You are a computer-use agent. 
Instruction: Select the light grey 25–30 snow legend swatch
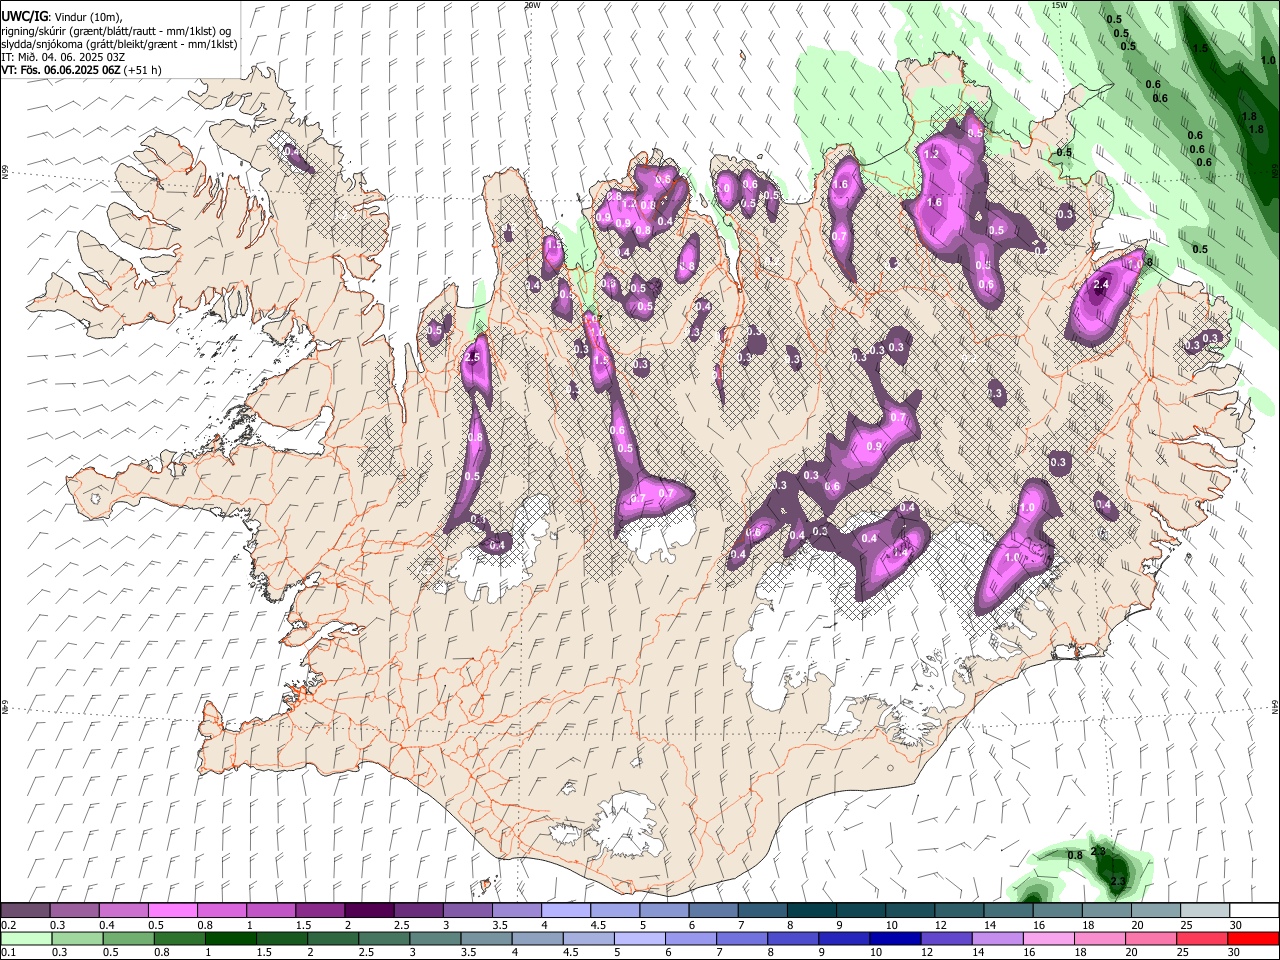(x=1204, y=911)
